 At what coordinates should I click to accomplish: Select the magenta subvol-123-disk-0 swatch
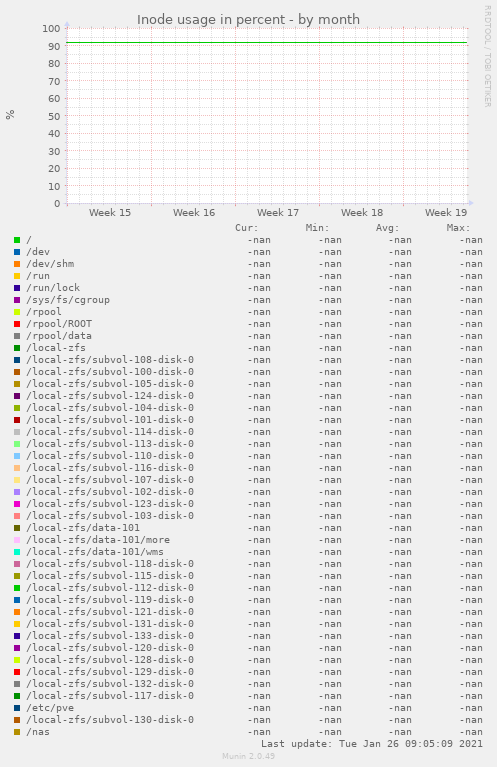[17, 504]
